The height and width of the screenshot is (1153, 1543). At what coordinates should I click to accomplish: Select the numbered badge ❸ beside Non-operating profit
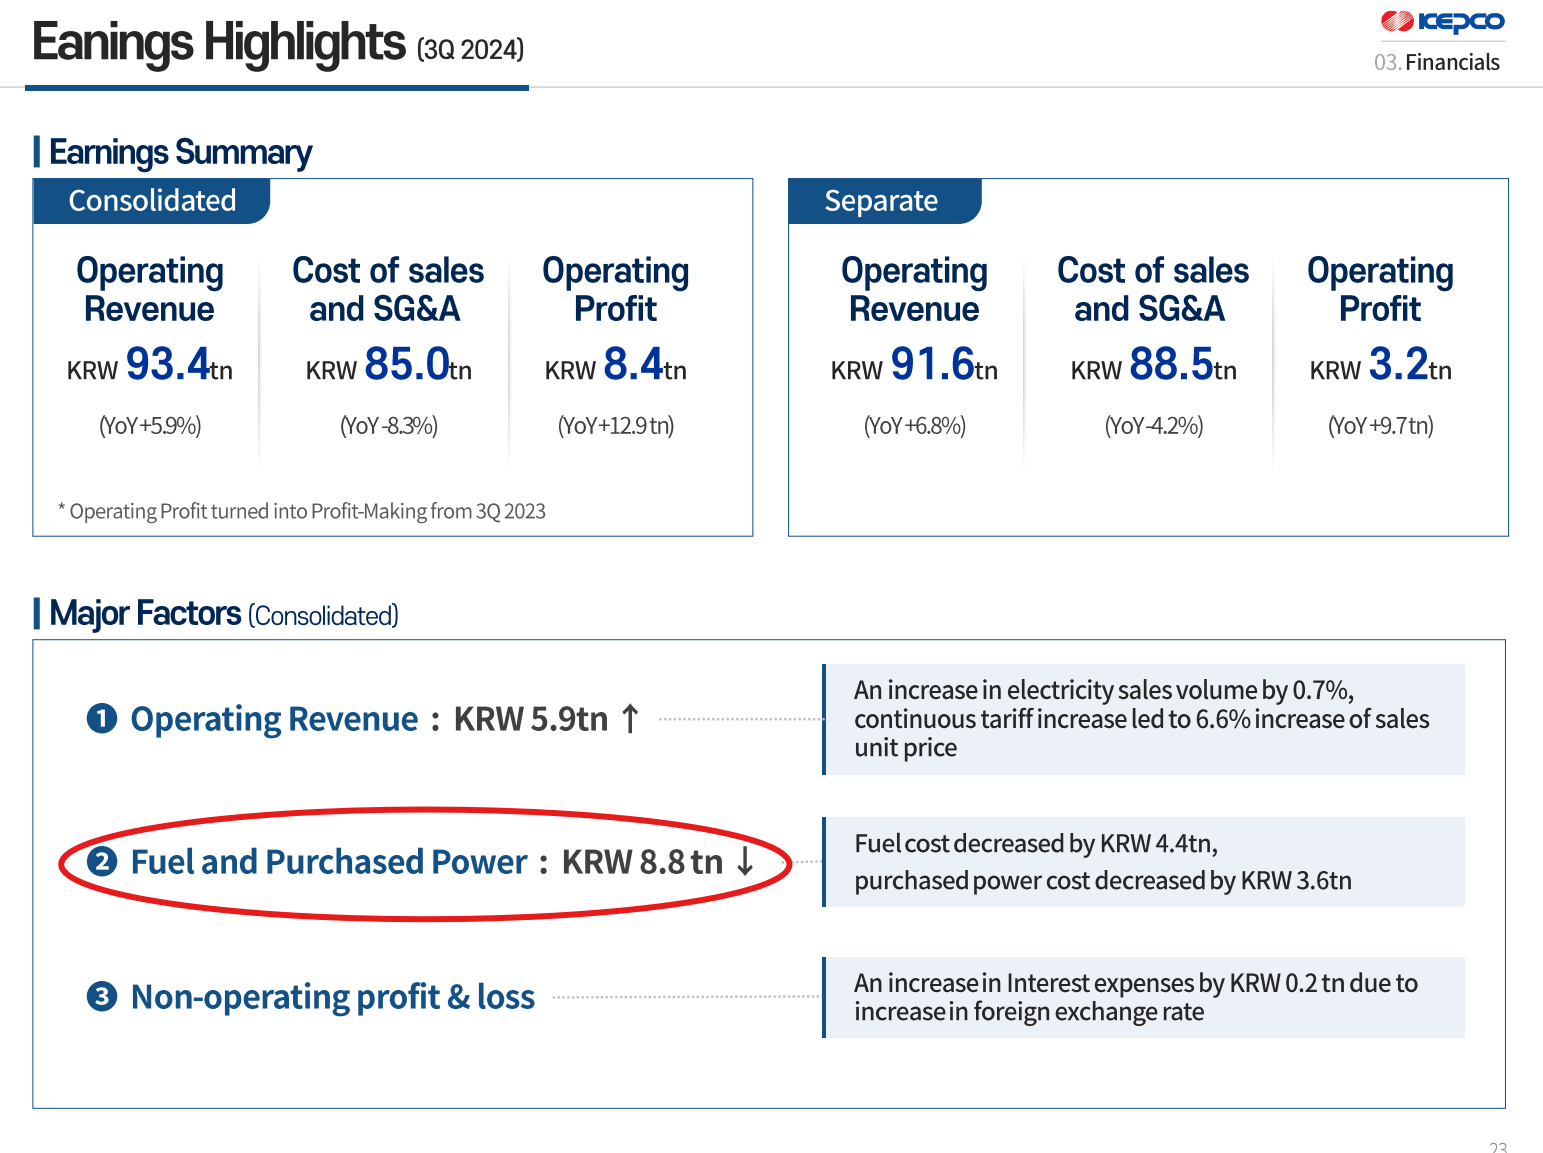[x=100, y=997]
